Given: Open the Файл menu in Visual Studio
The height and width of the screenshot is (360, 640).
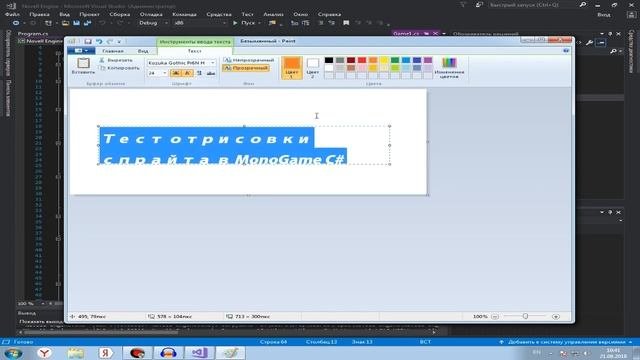Looking at the screenshot, I should point(12,14).
